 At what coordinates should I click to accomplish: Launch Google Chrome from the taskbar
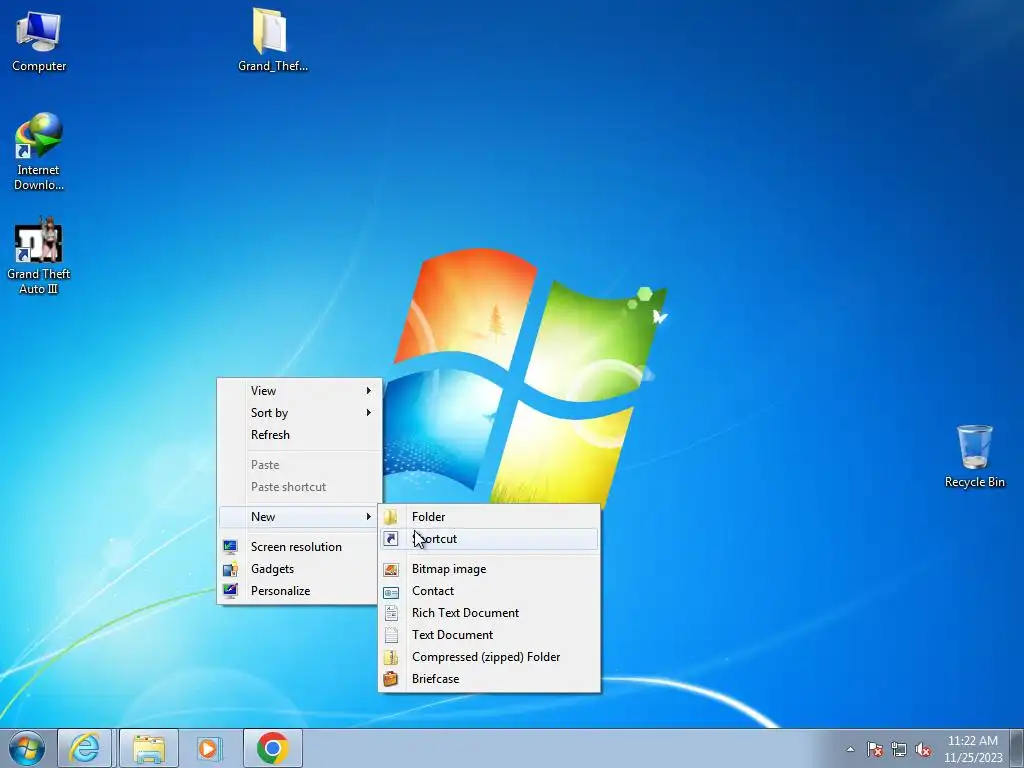tap(272, 748)
